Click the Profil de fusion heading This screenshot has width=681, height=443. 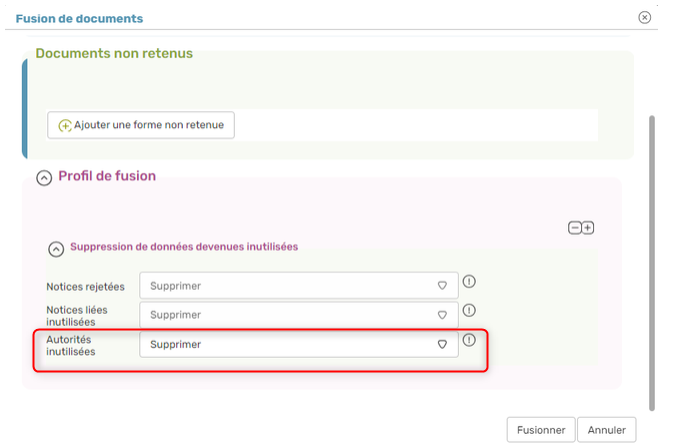[107, 176]
